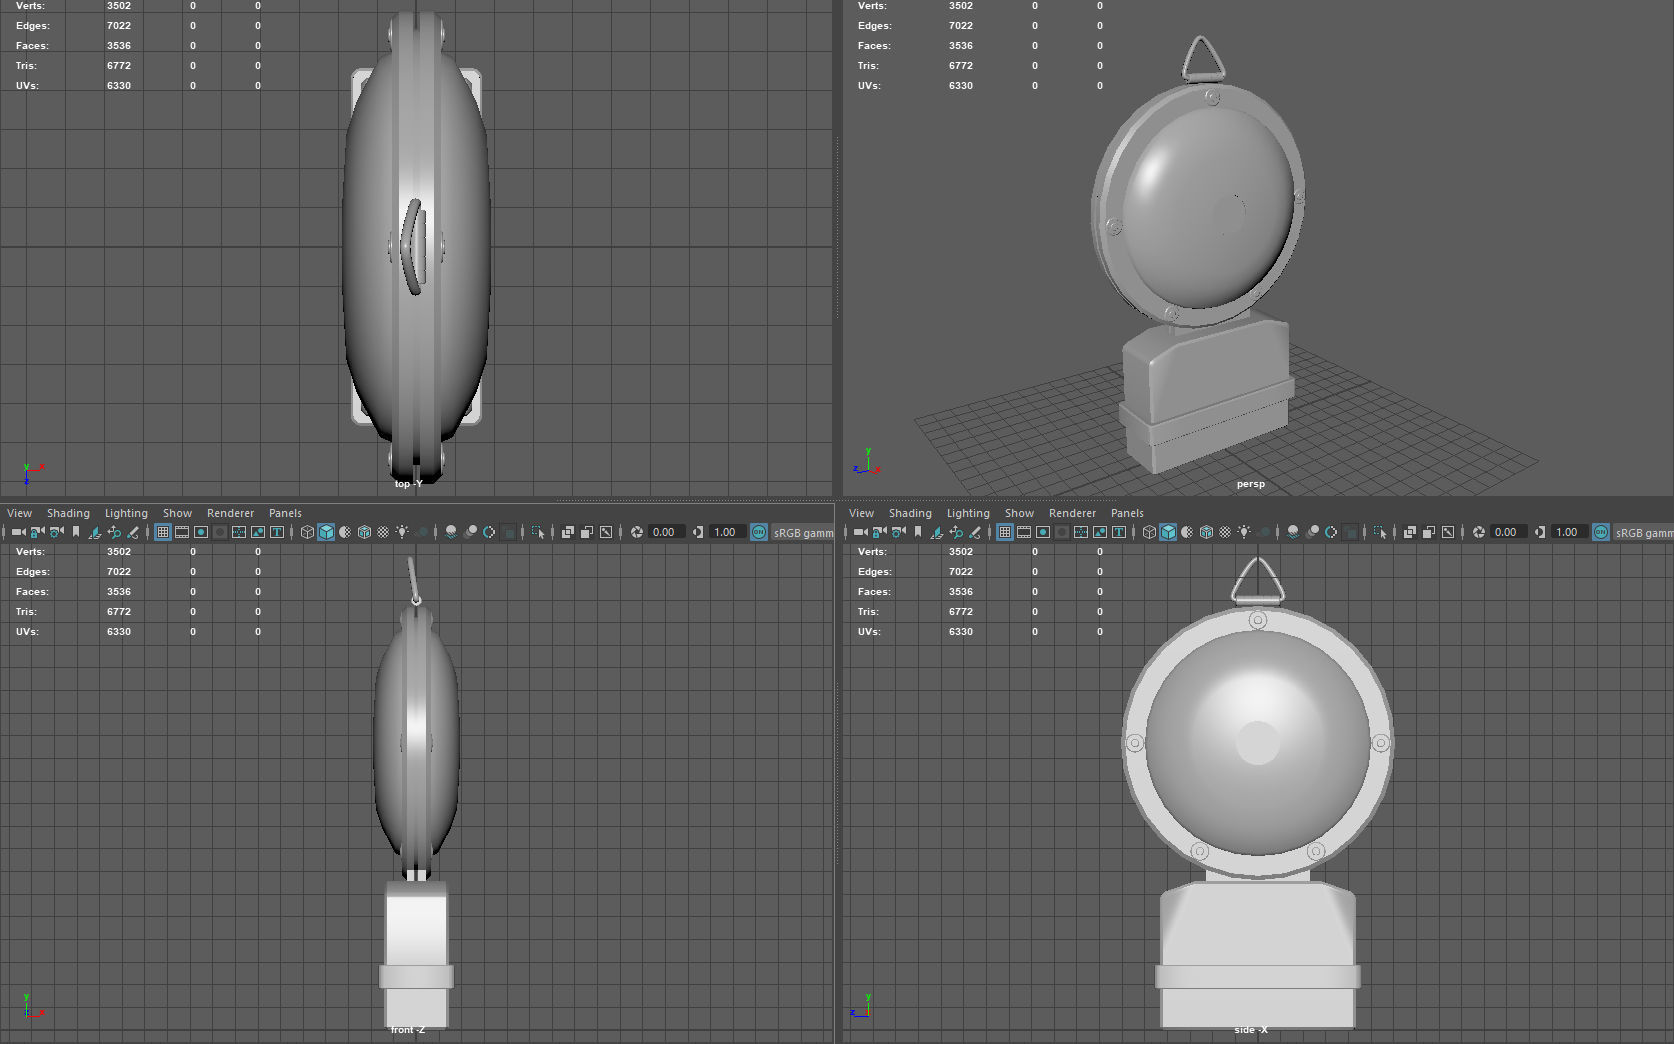Click the 'persp' camera label in perspective viewport

1250,484
